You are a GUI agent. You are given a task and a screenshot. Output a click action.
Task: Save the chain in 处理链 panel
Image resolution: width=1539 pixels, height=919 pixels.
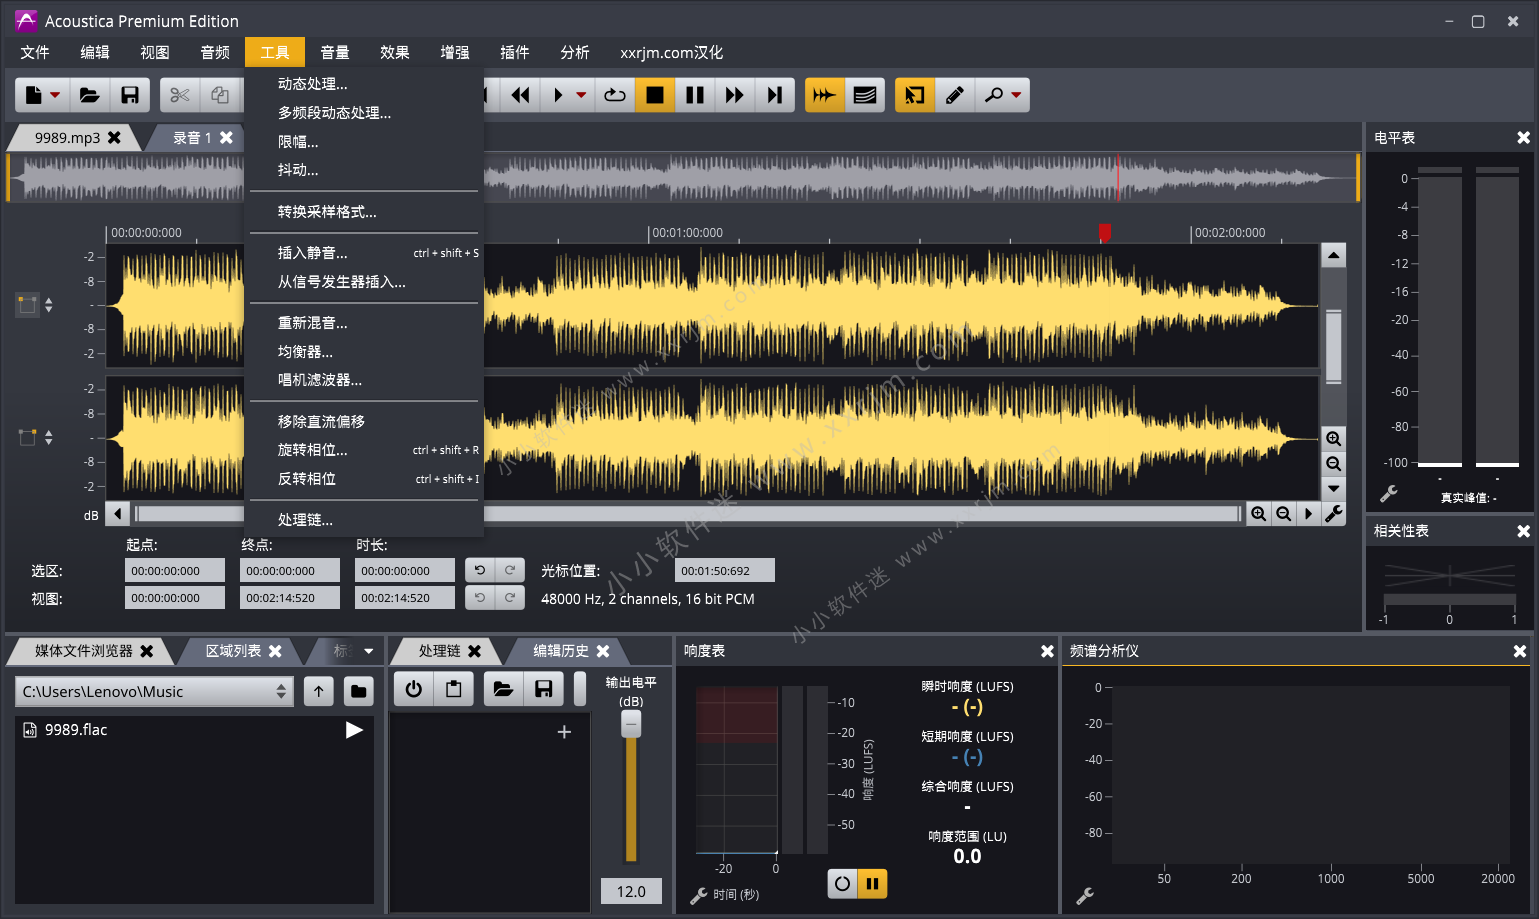[x=543, y=689]
